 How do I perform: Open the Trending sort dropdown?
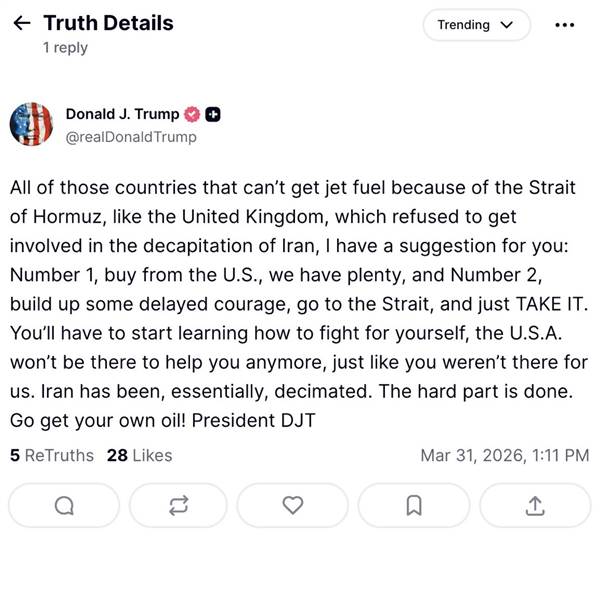coord(475,25)
